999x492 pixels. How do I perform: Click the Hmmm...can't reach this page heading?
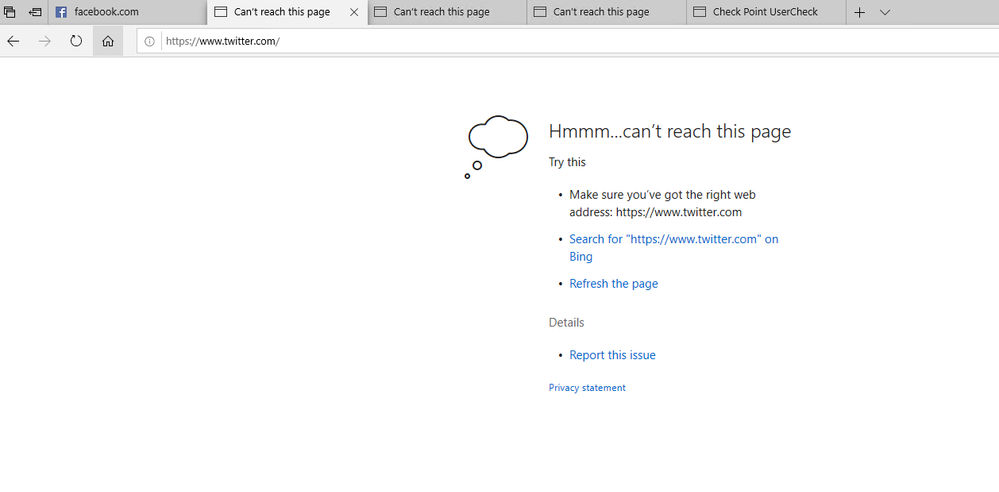[x=670, y=131]
